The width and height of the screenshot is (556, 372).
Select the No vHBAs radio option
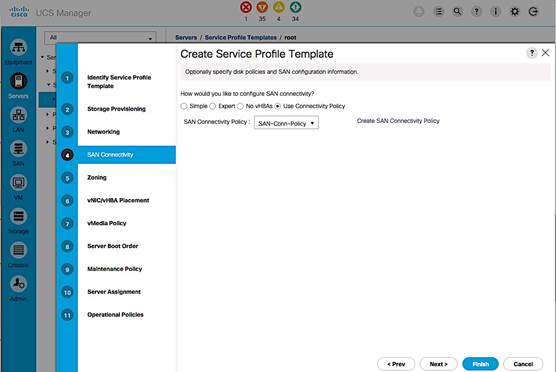coord(240,106)
